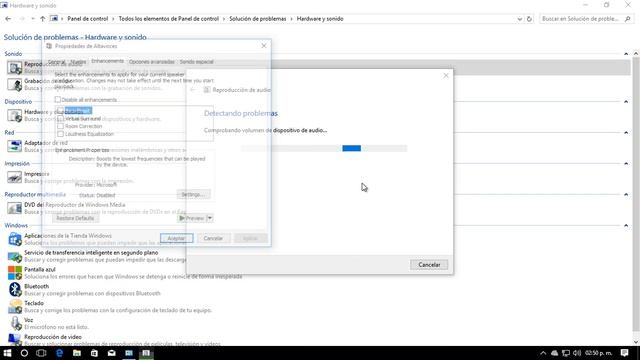Click Cancelar in the troubleshooter dialog
This screenshot has width=640, height=360.
coord(429,264)
